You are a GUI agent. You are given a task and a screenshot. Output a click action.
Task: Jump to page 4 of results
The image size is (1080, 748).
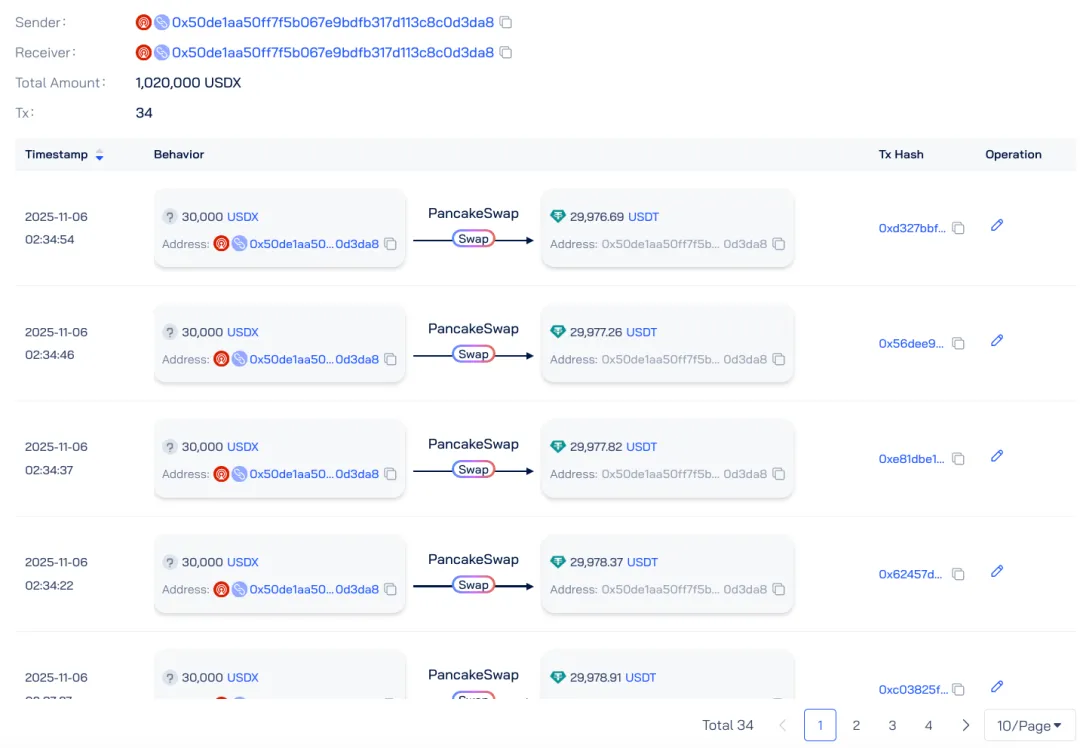(x=928, y=725)
